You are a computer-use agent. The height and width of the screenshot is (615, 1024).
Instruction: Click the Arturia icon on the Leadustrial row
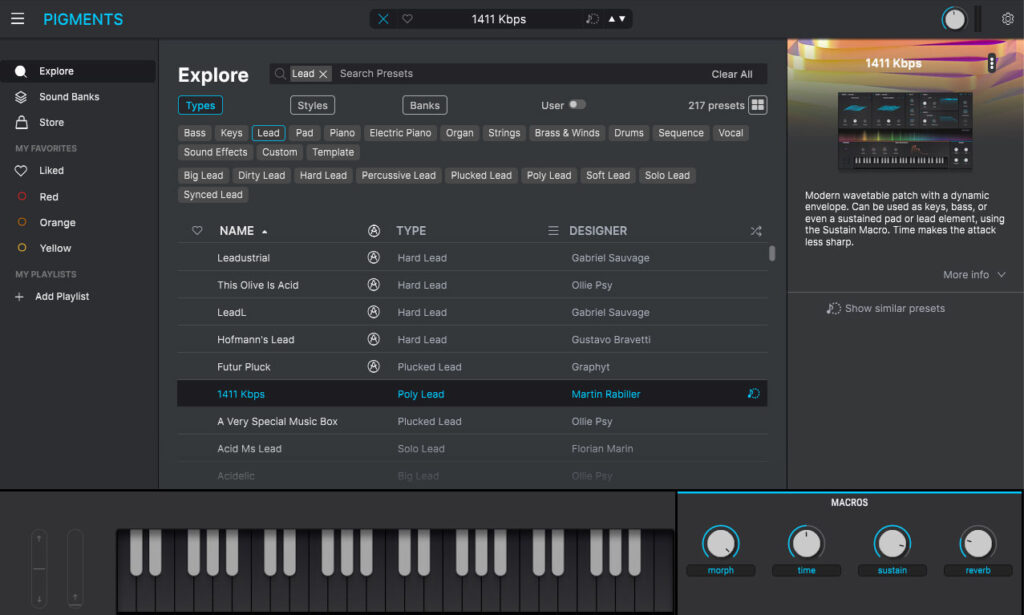click(374, 257)
